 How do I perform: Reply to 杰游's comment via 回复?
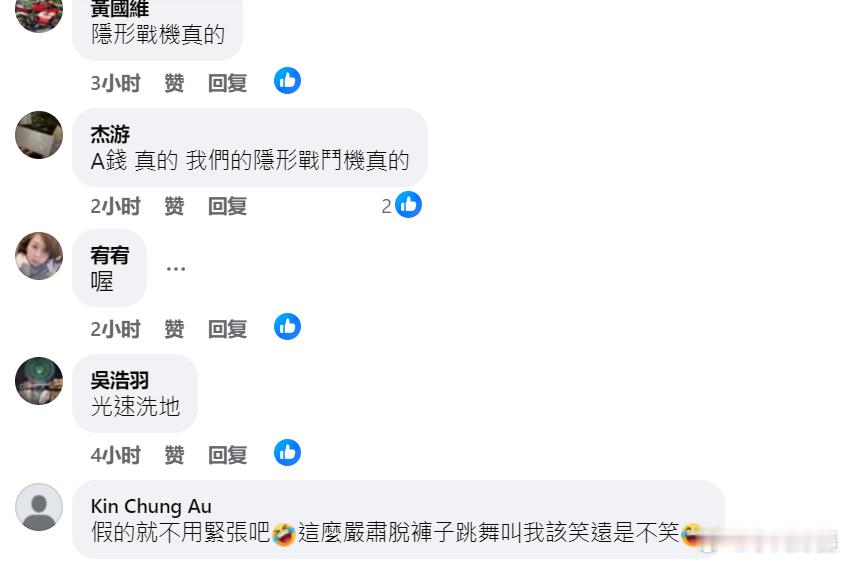click(x=228, y=206)
